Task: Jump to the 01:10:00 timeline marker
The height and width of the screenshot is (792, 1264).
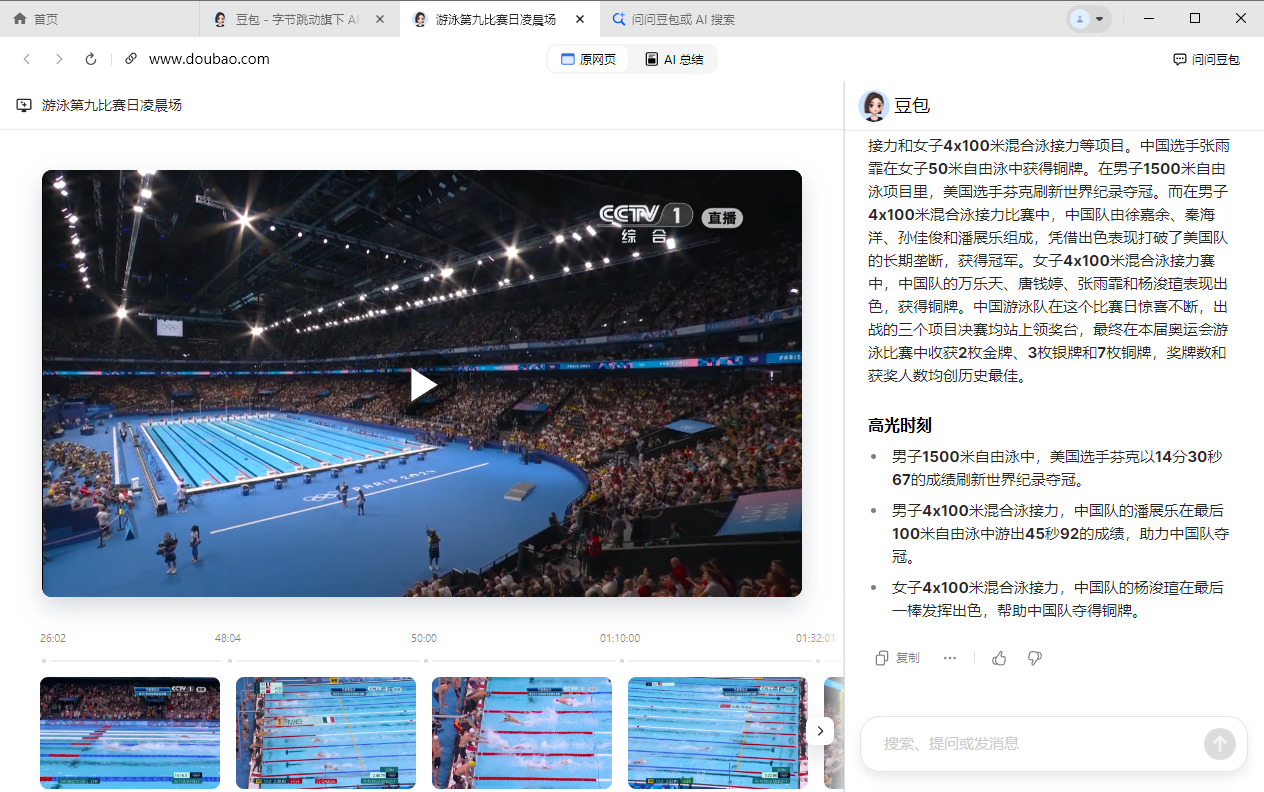Action: 620,638
